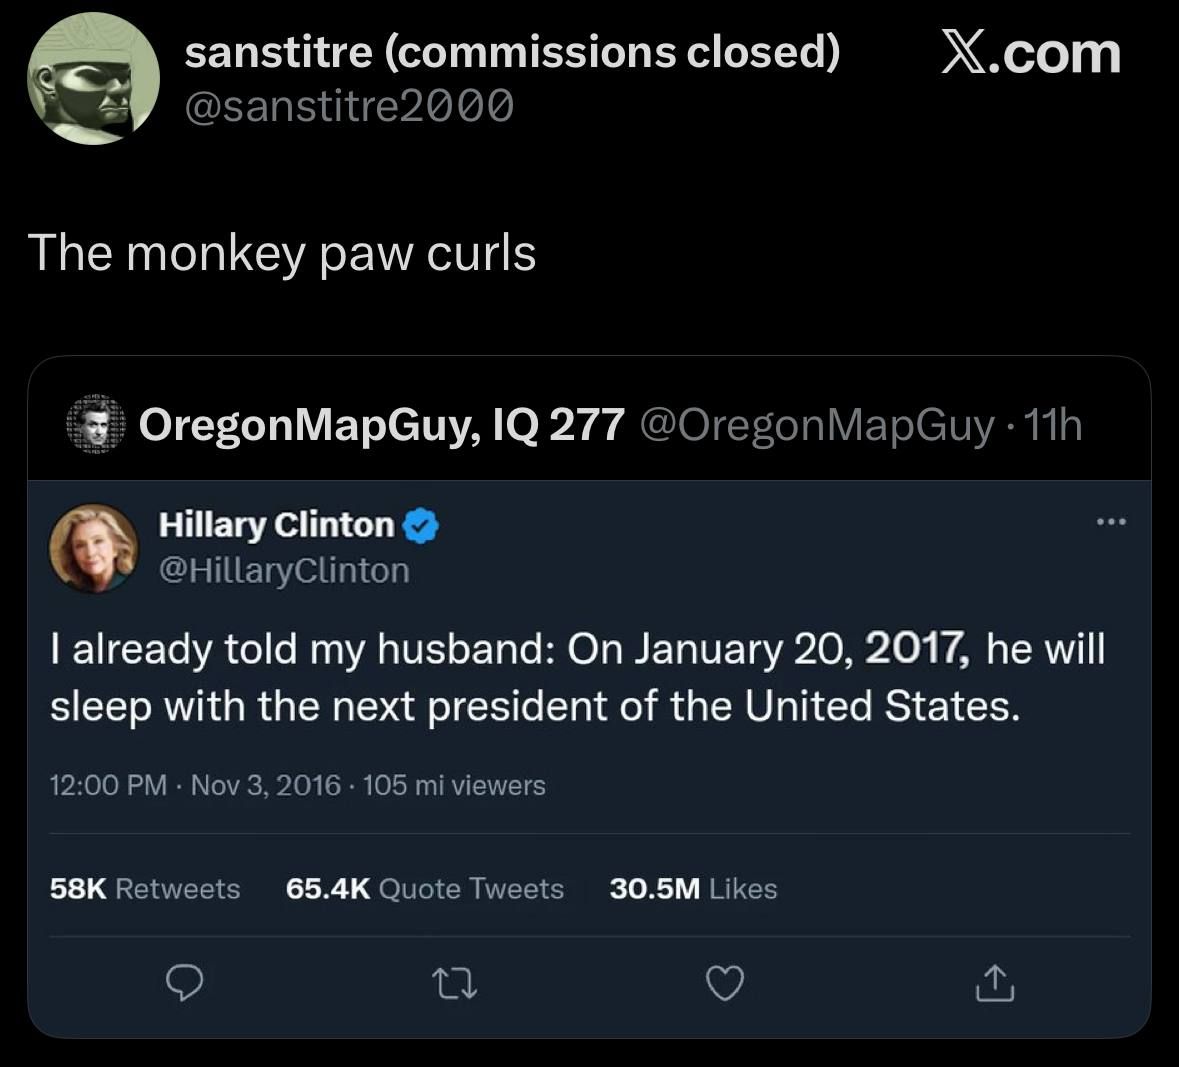Click the sanstitre display name

tap(512, 52)
